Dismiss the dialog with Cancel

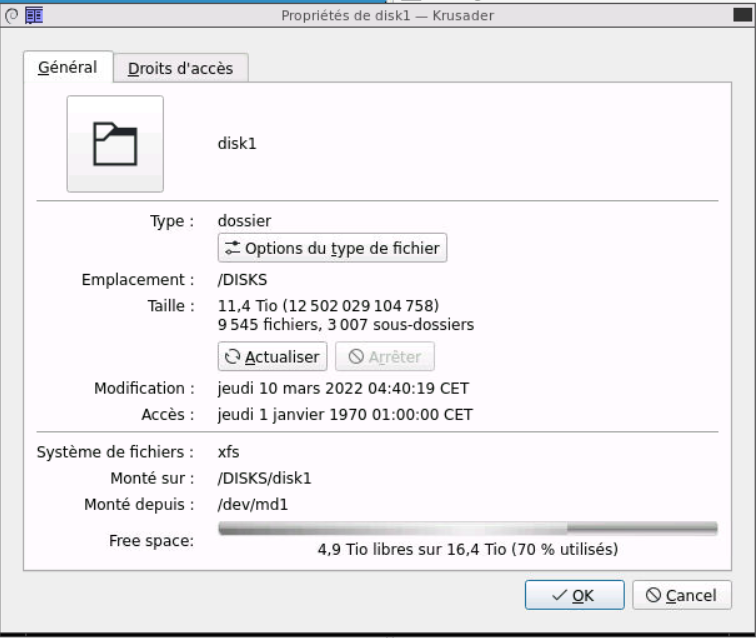pos(682,595)
